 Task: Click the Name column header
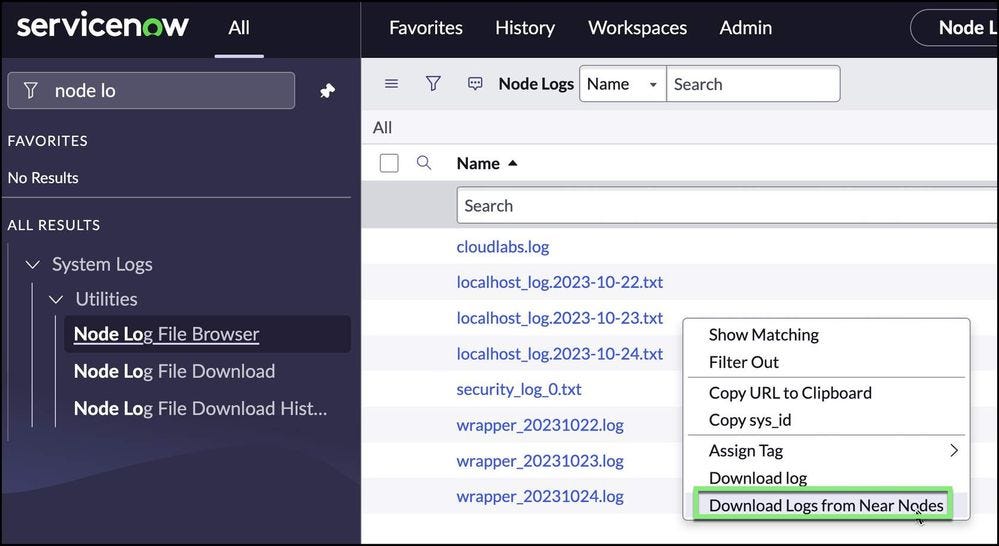pyautogui.click(x=478, y=164)
